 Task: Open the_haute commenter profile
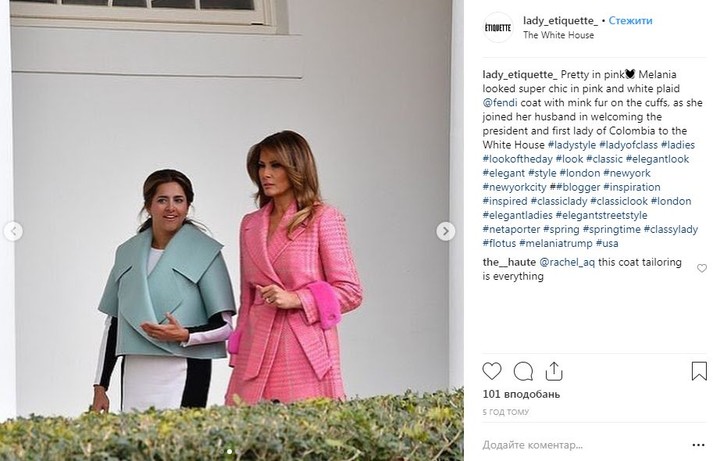click(x=509, y=262)
